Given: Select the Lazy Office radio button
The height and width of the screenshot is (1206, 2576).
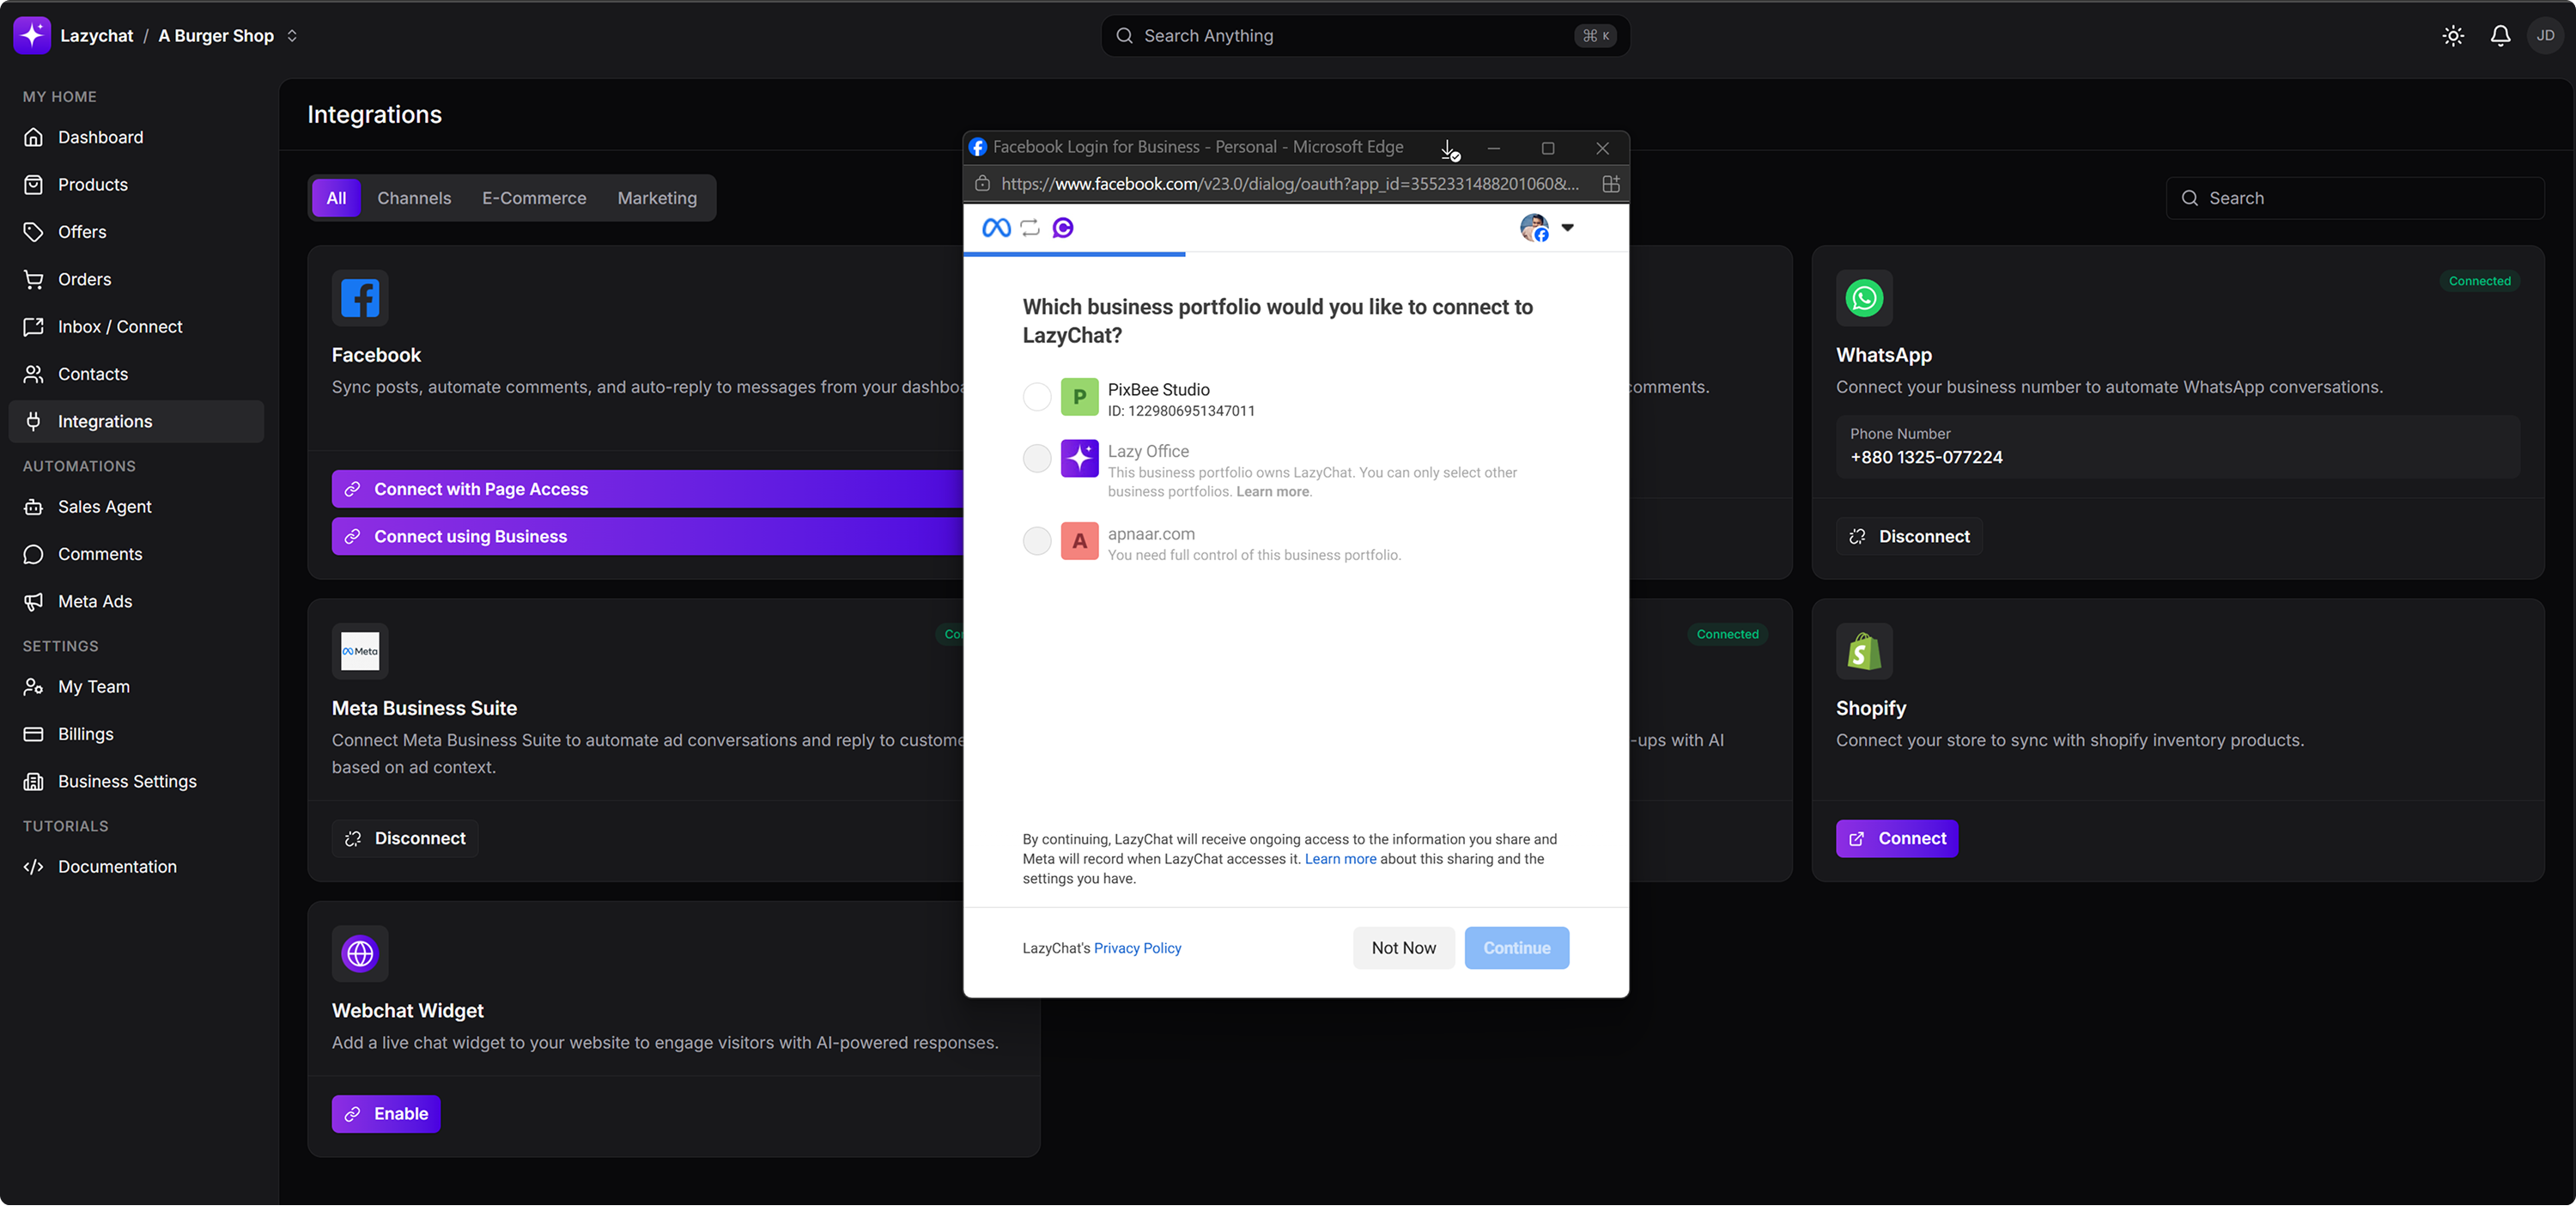Looking at the screenshot, I should tap(1037, 459).
